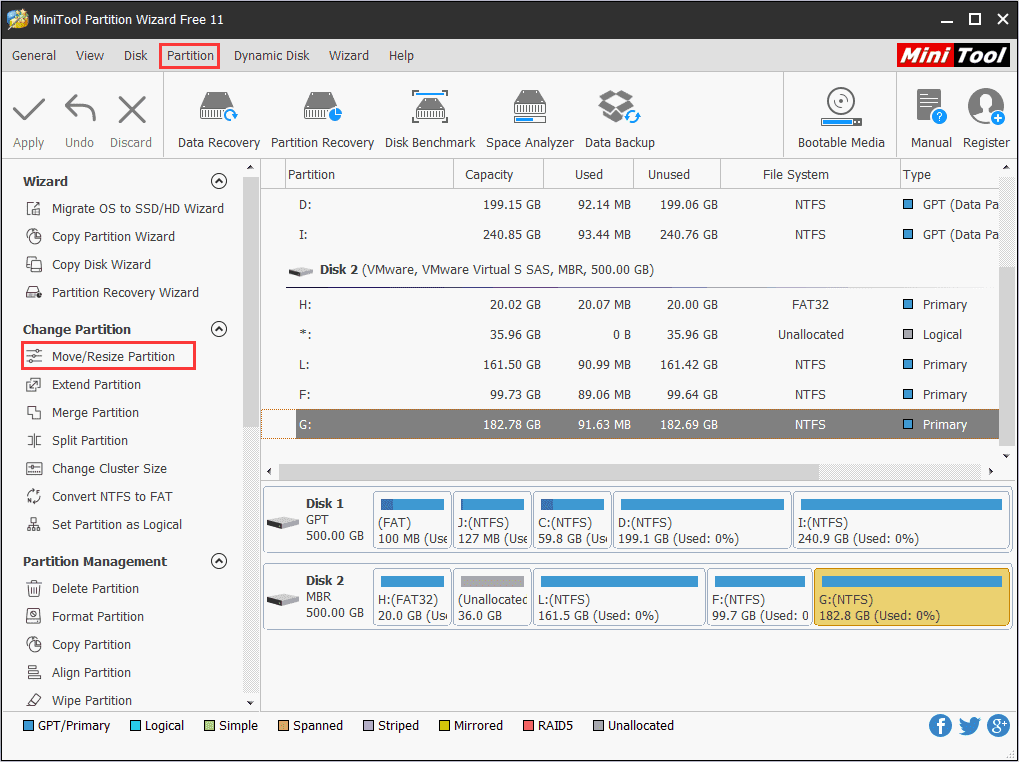Choose Move/Resize Partition in sidebar

click(x=109, y=356)
